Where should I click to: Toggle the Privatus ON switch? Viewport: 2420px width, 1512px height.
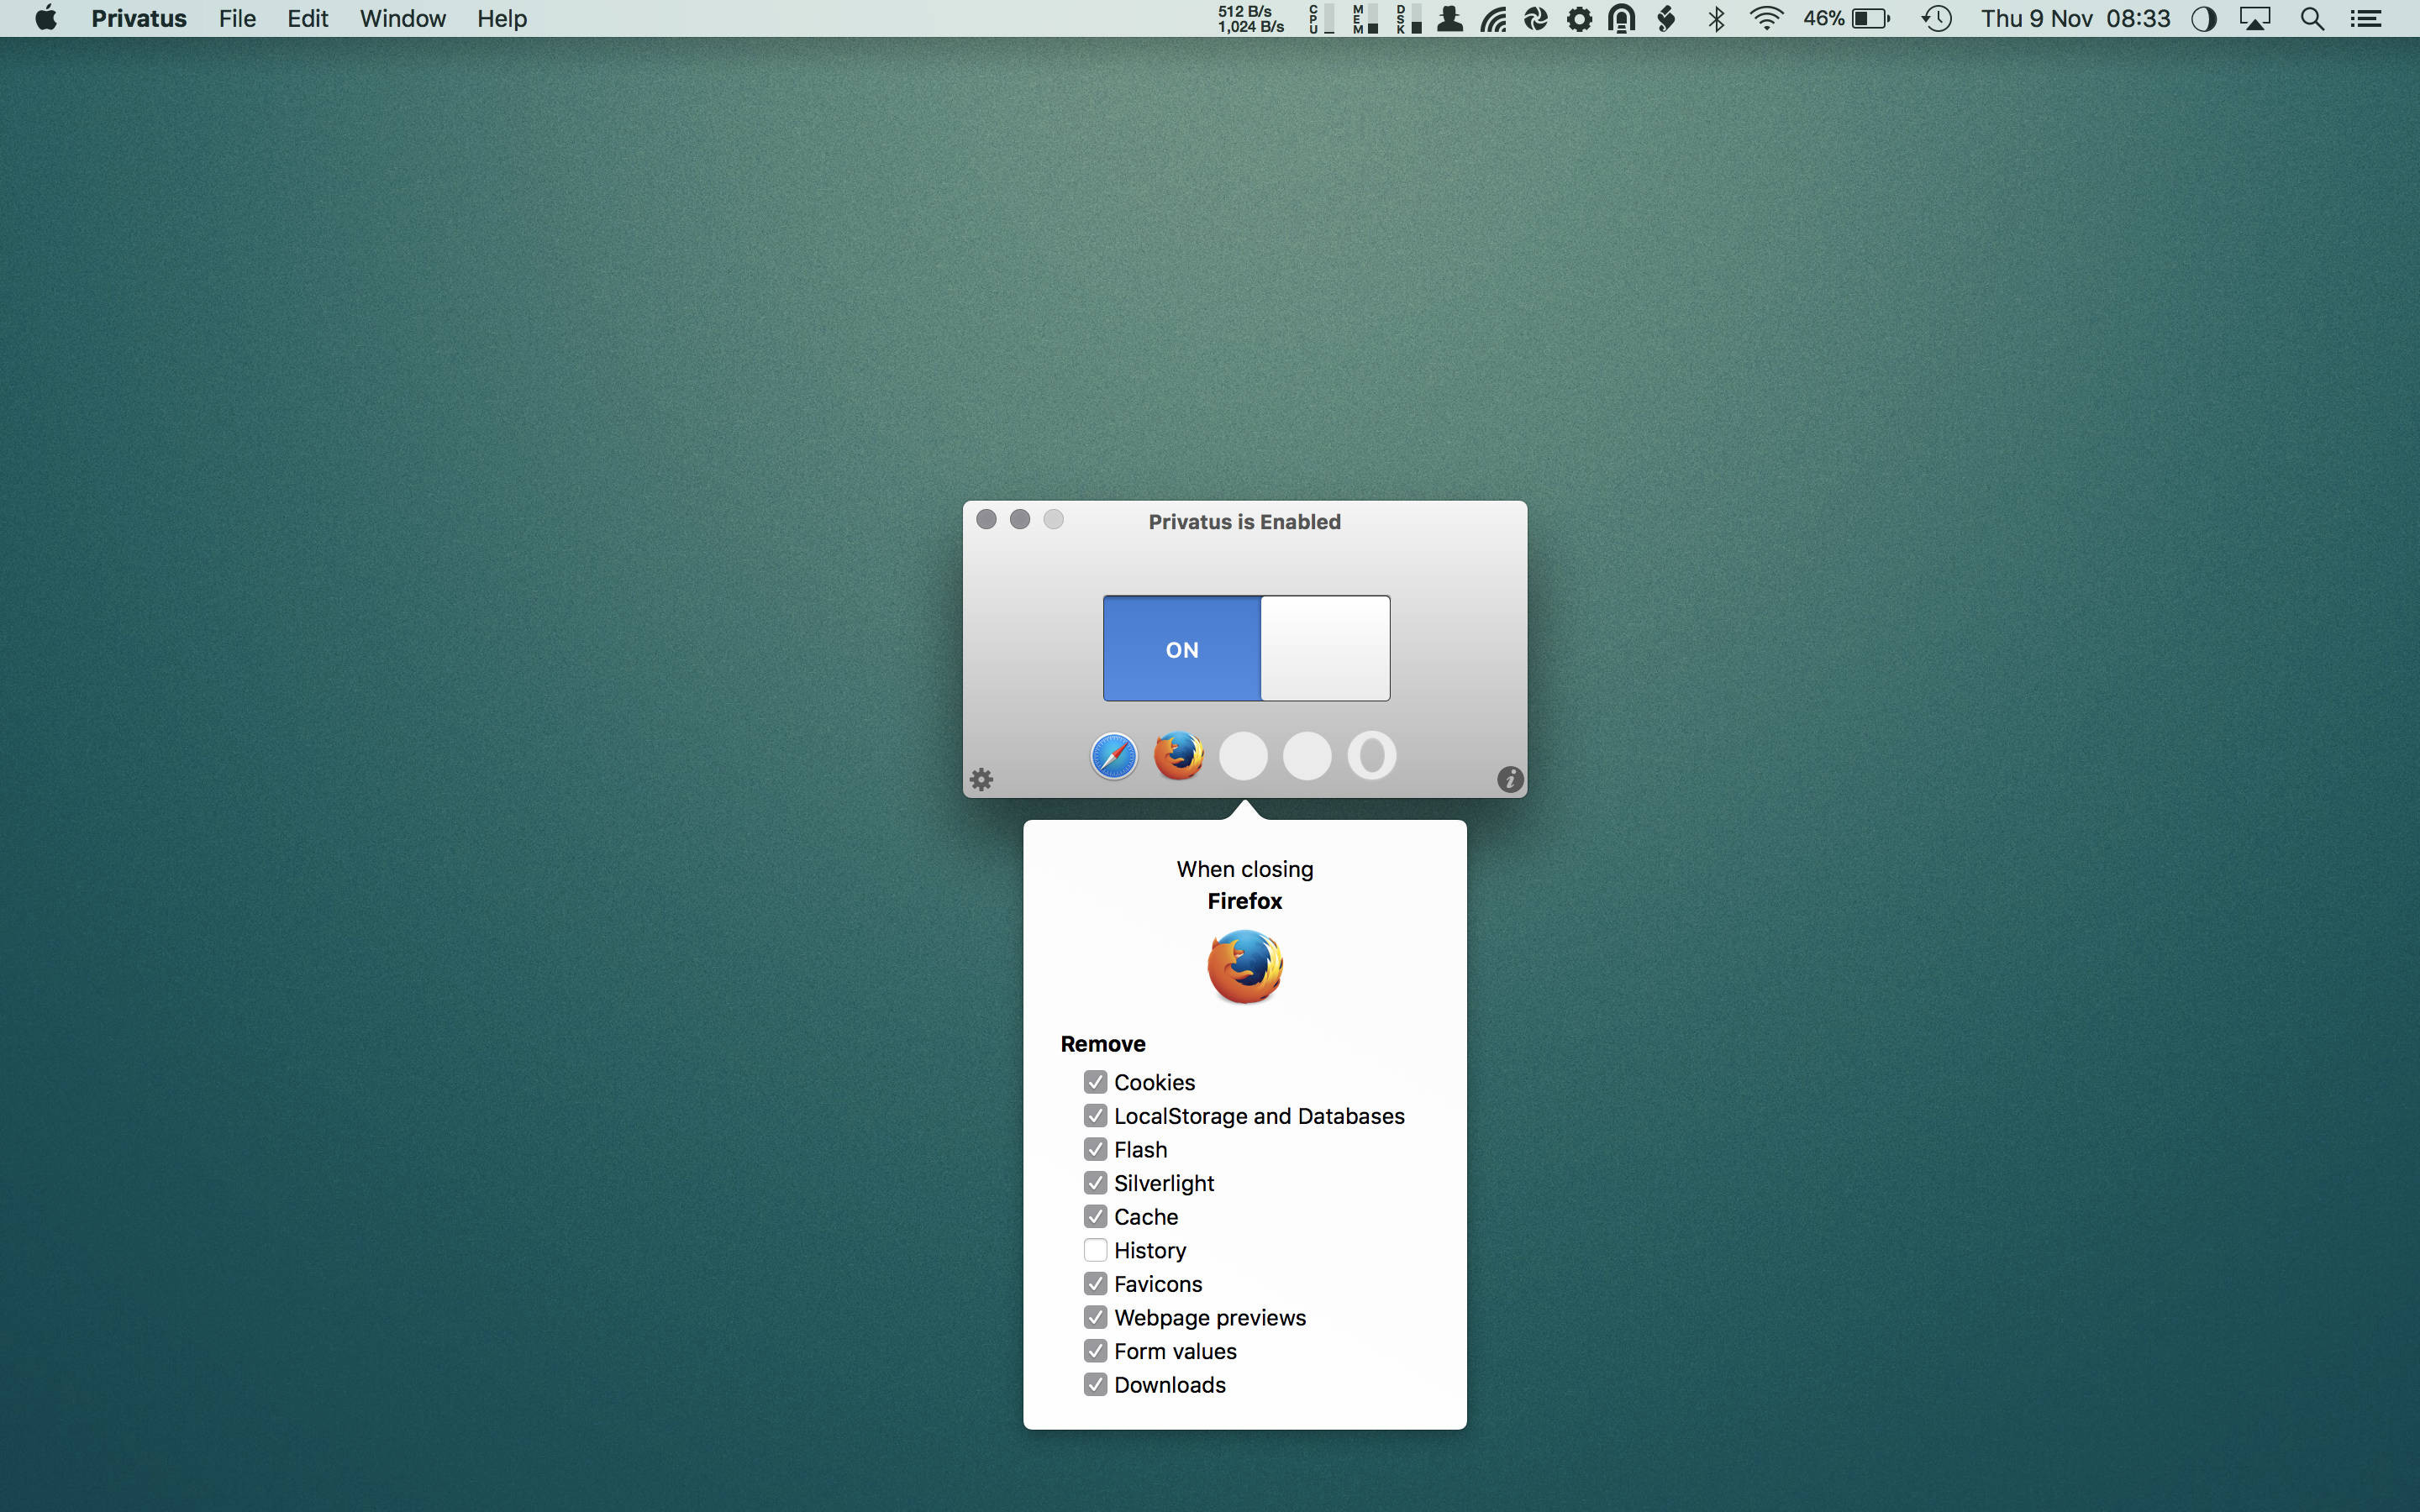(1246, 648)
